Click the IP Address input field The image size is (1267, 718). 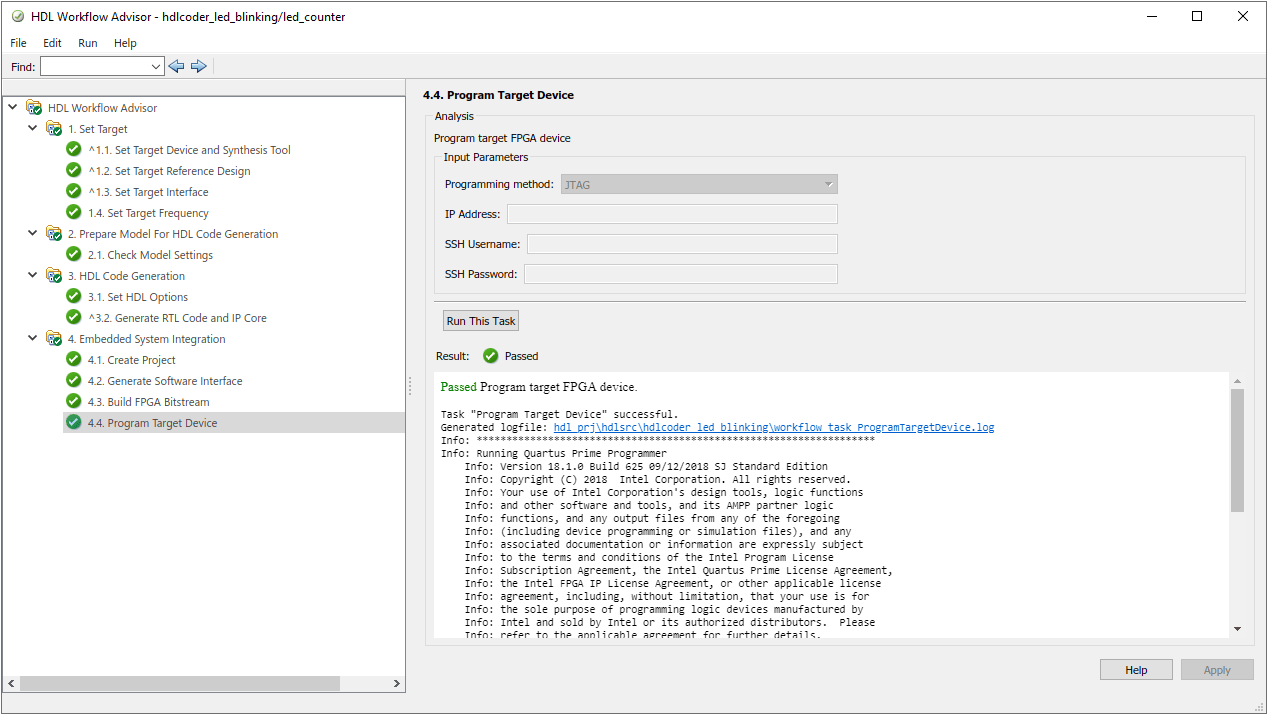point(672,214)
